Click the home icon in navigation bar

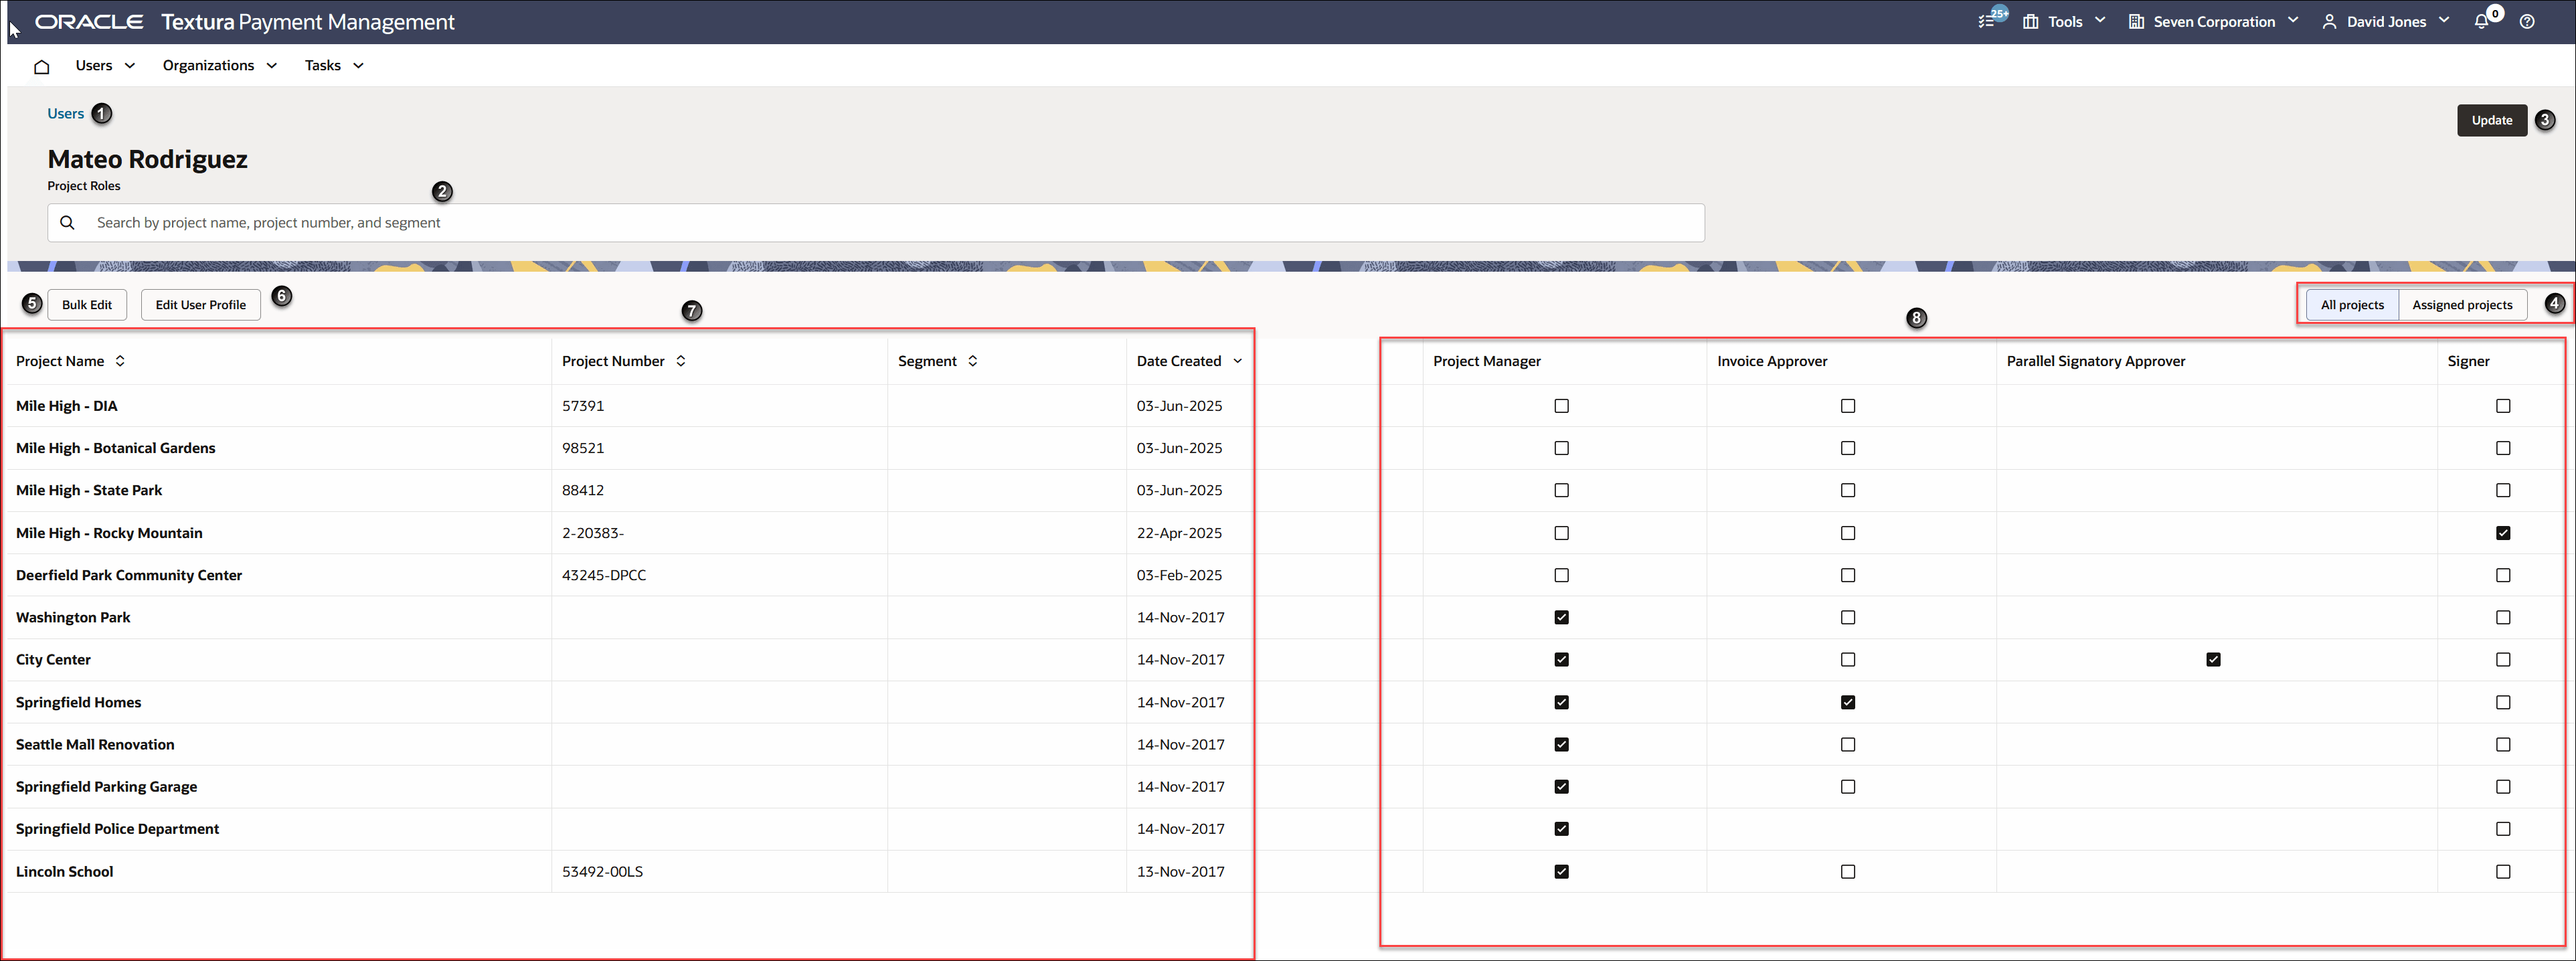41,66
